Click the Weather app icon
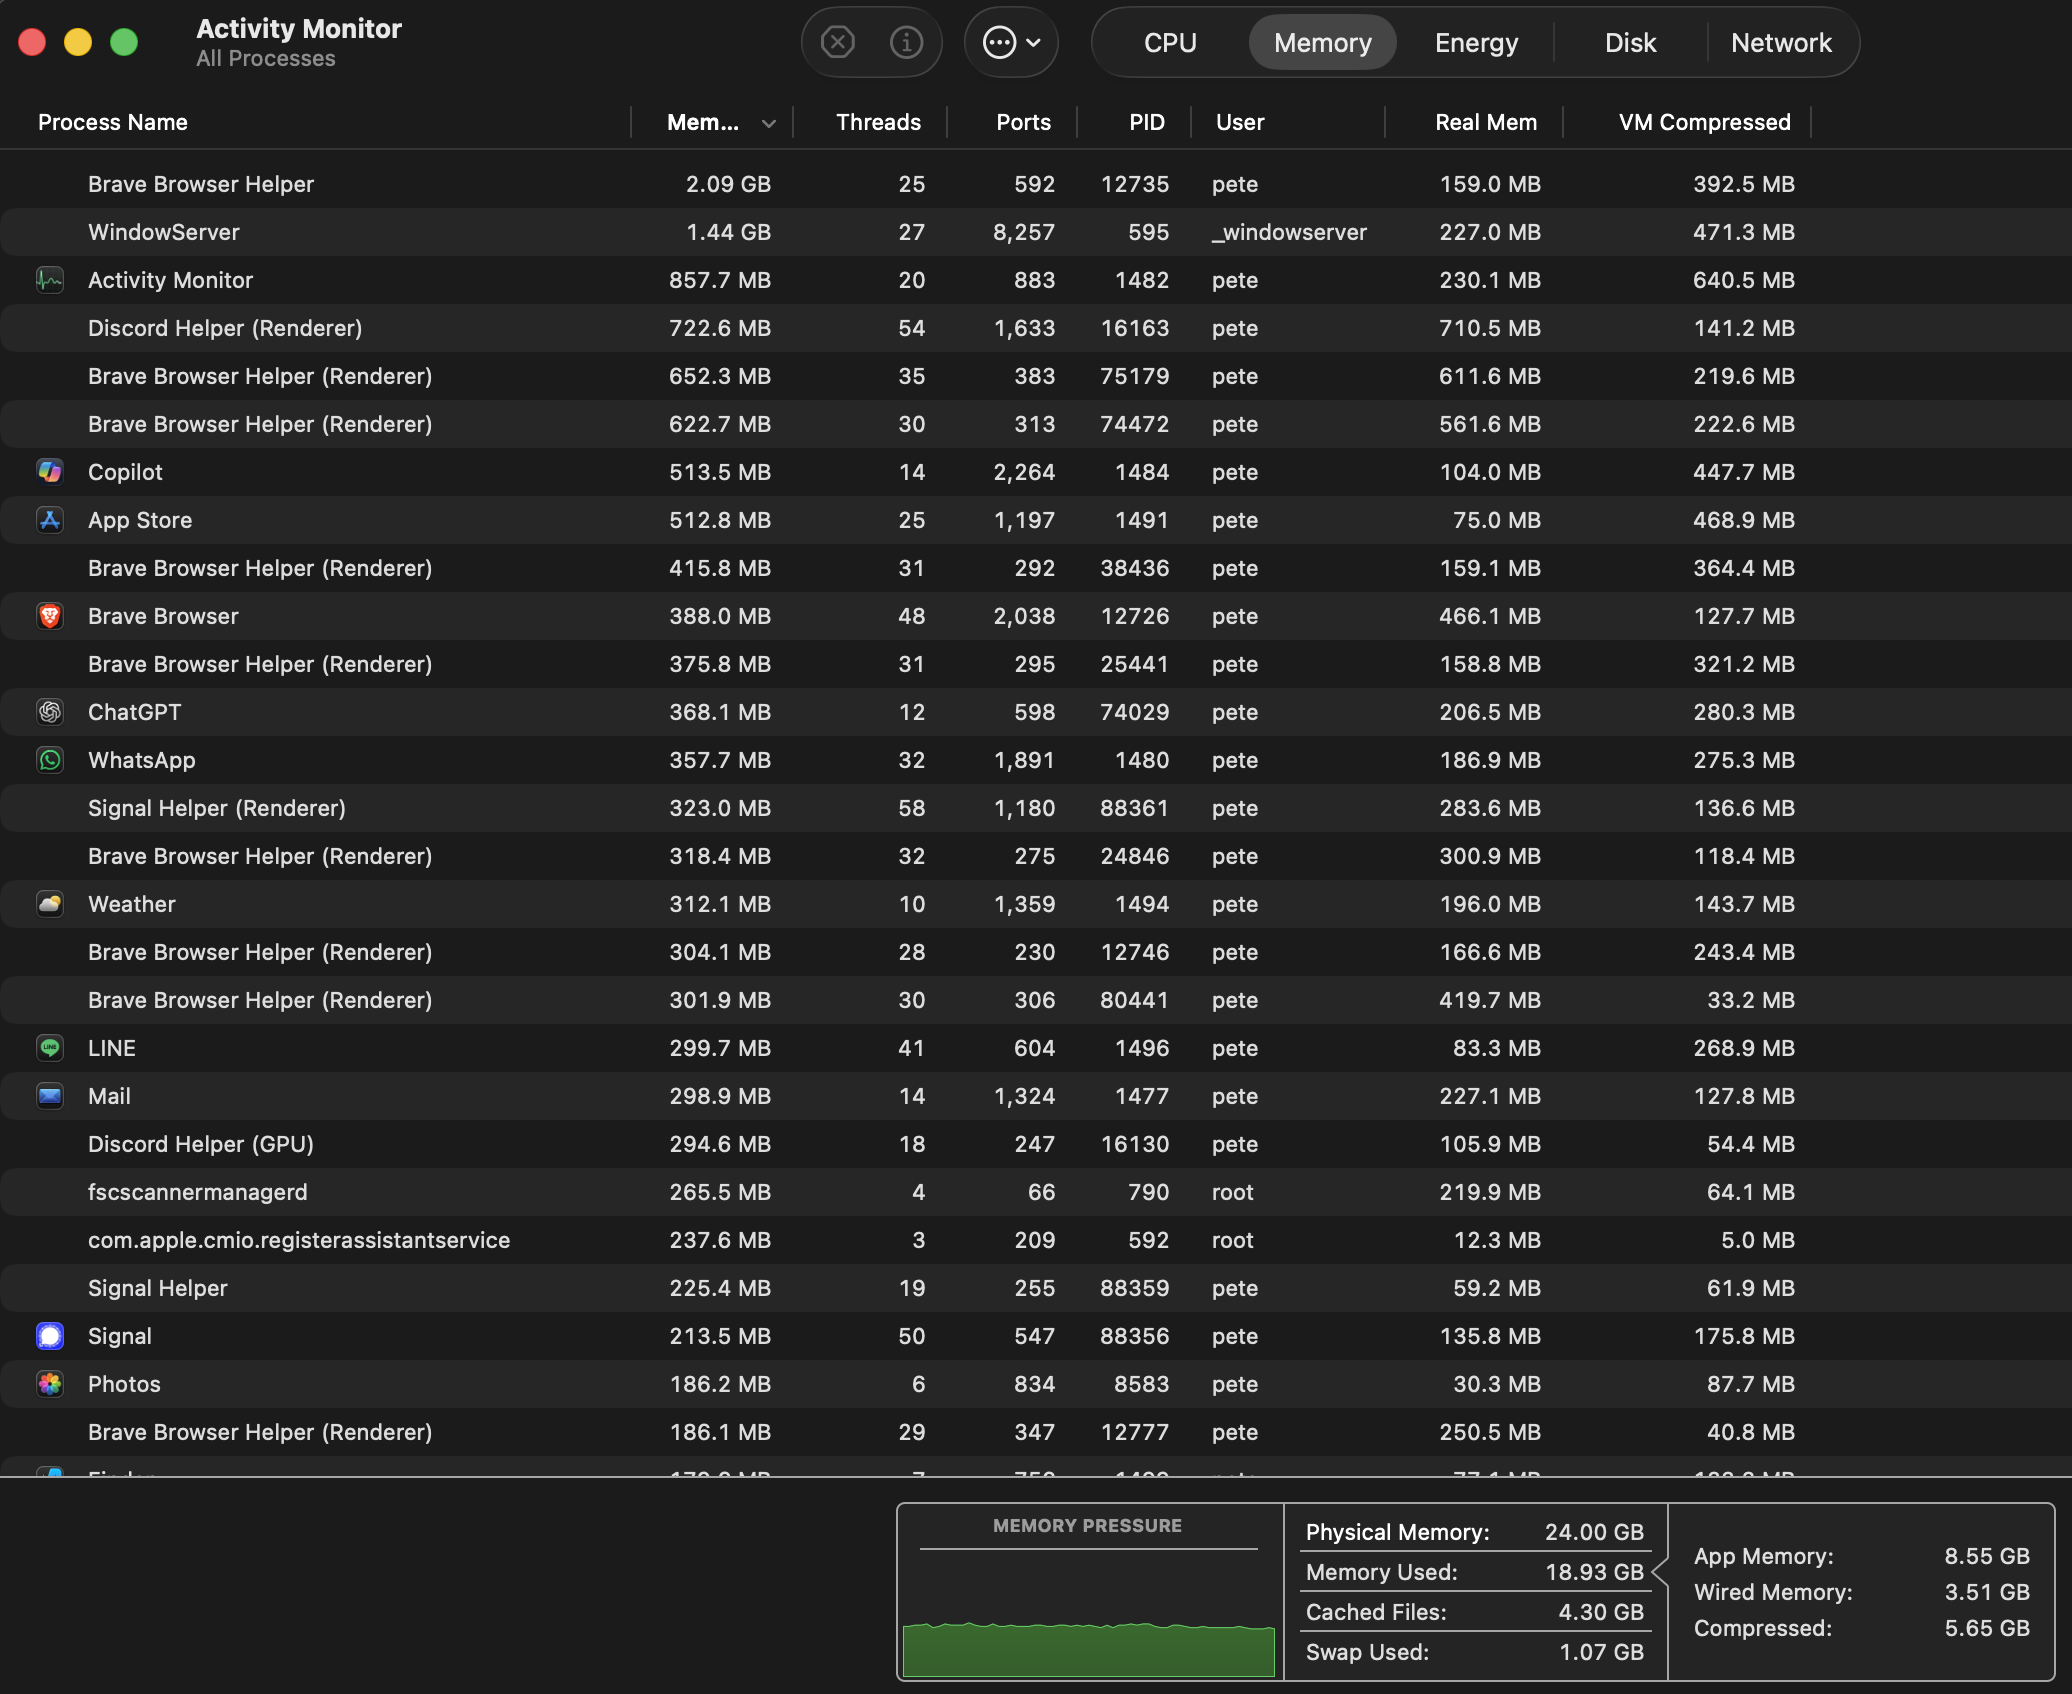2072x1694 pixels. pyautogui.click(x=50, y=904)
